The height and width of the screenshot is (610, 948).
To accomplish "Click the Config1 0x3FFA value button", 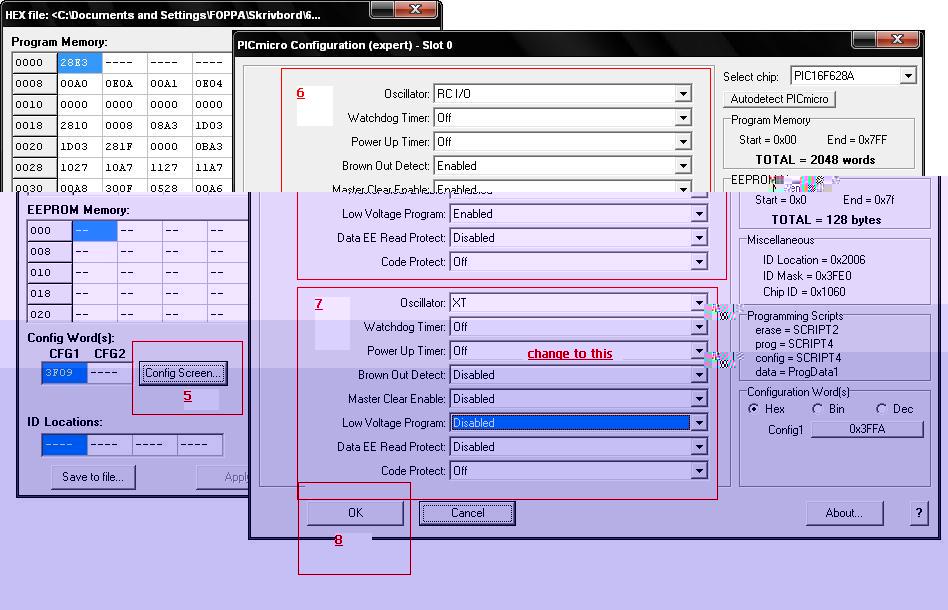I will (867, 429).
